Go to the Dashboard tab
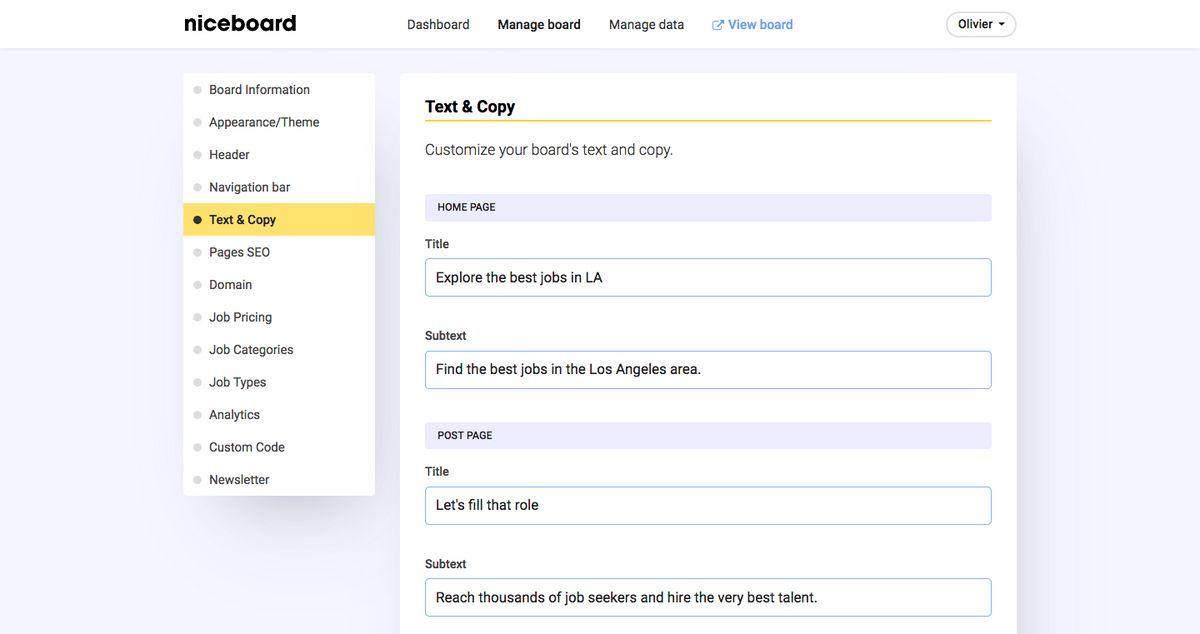Screen dimensions: 1200x634 [438, 25]
